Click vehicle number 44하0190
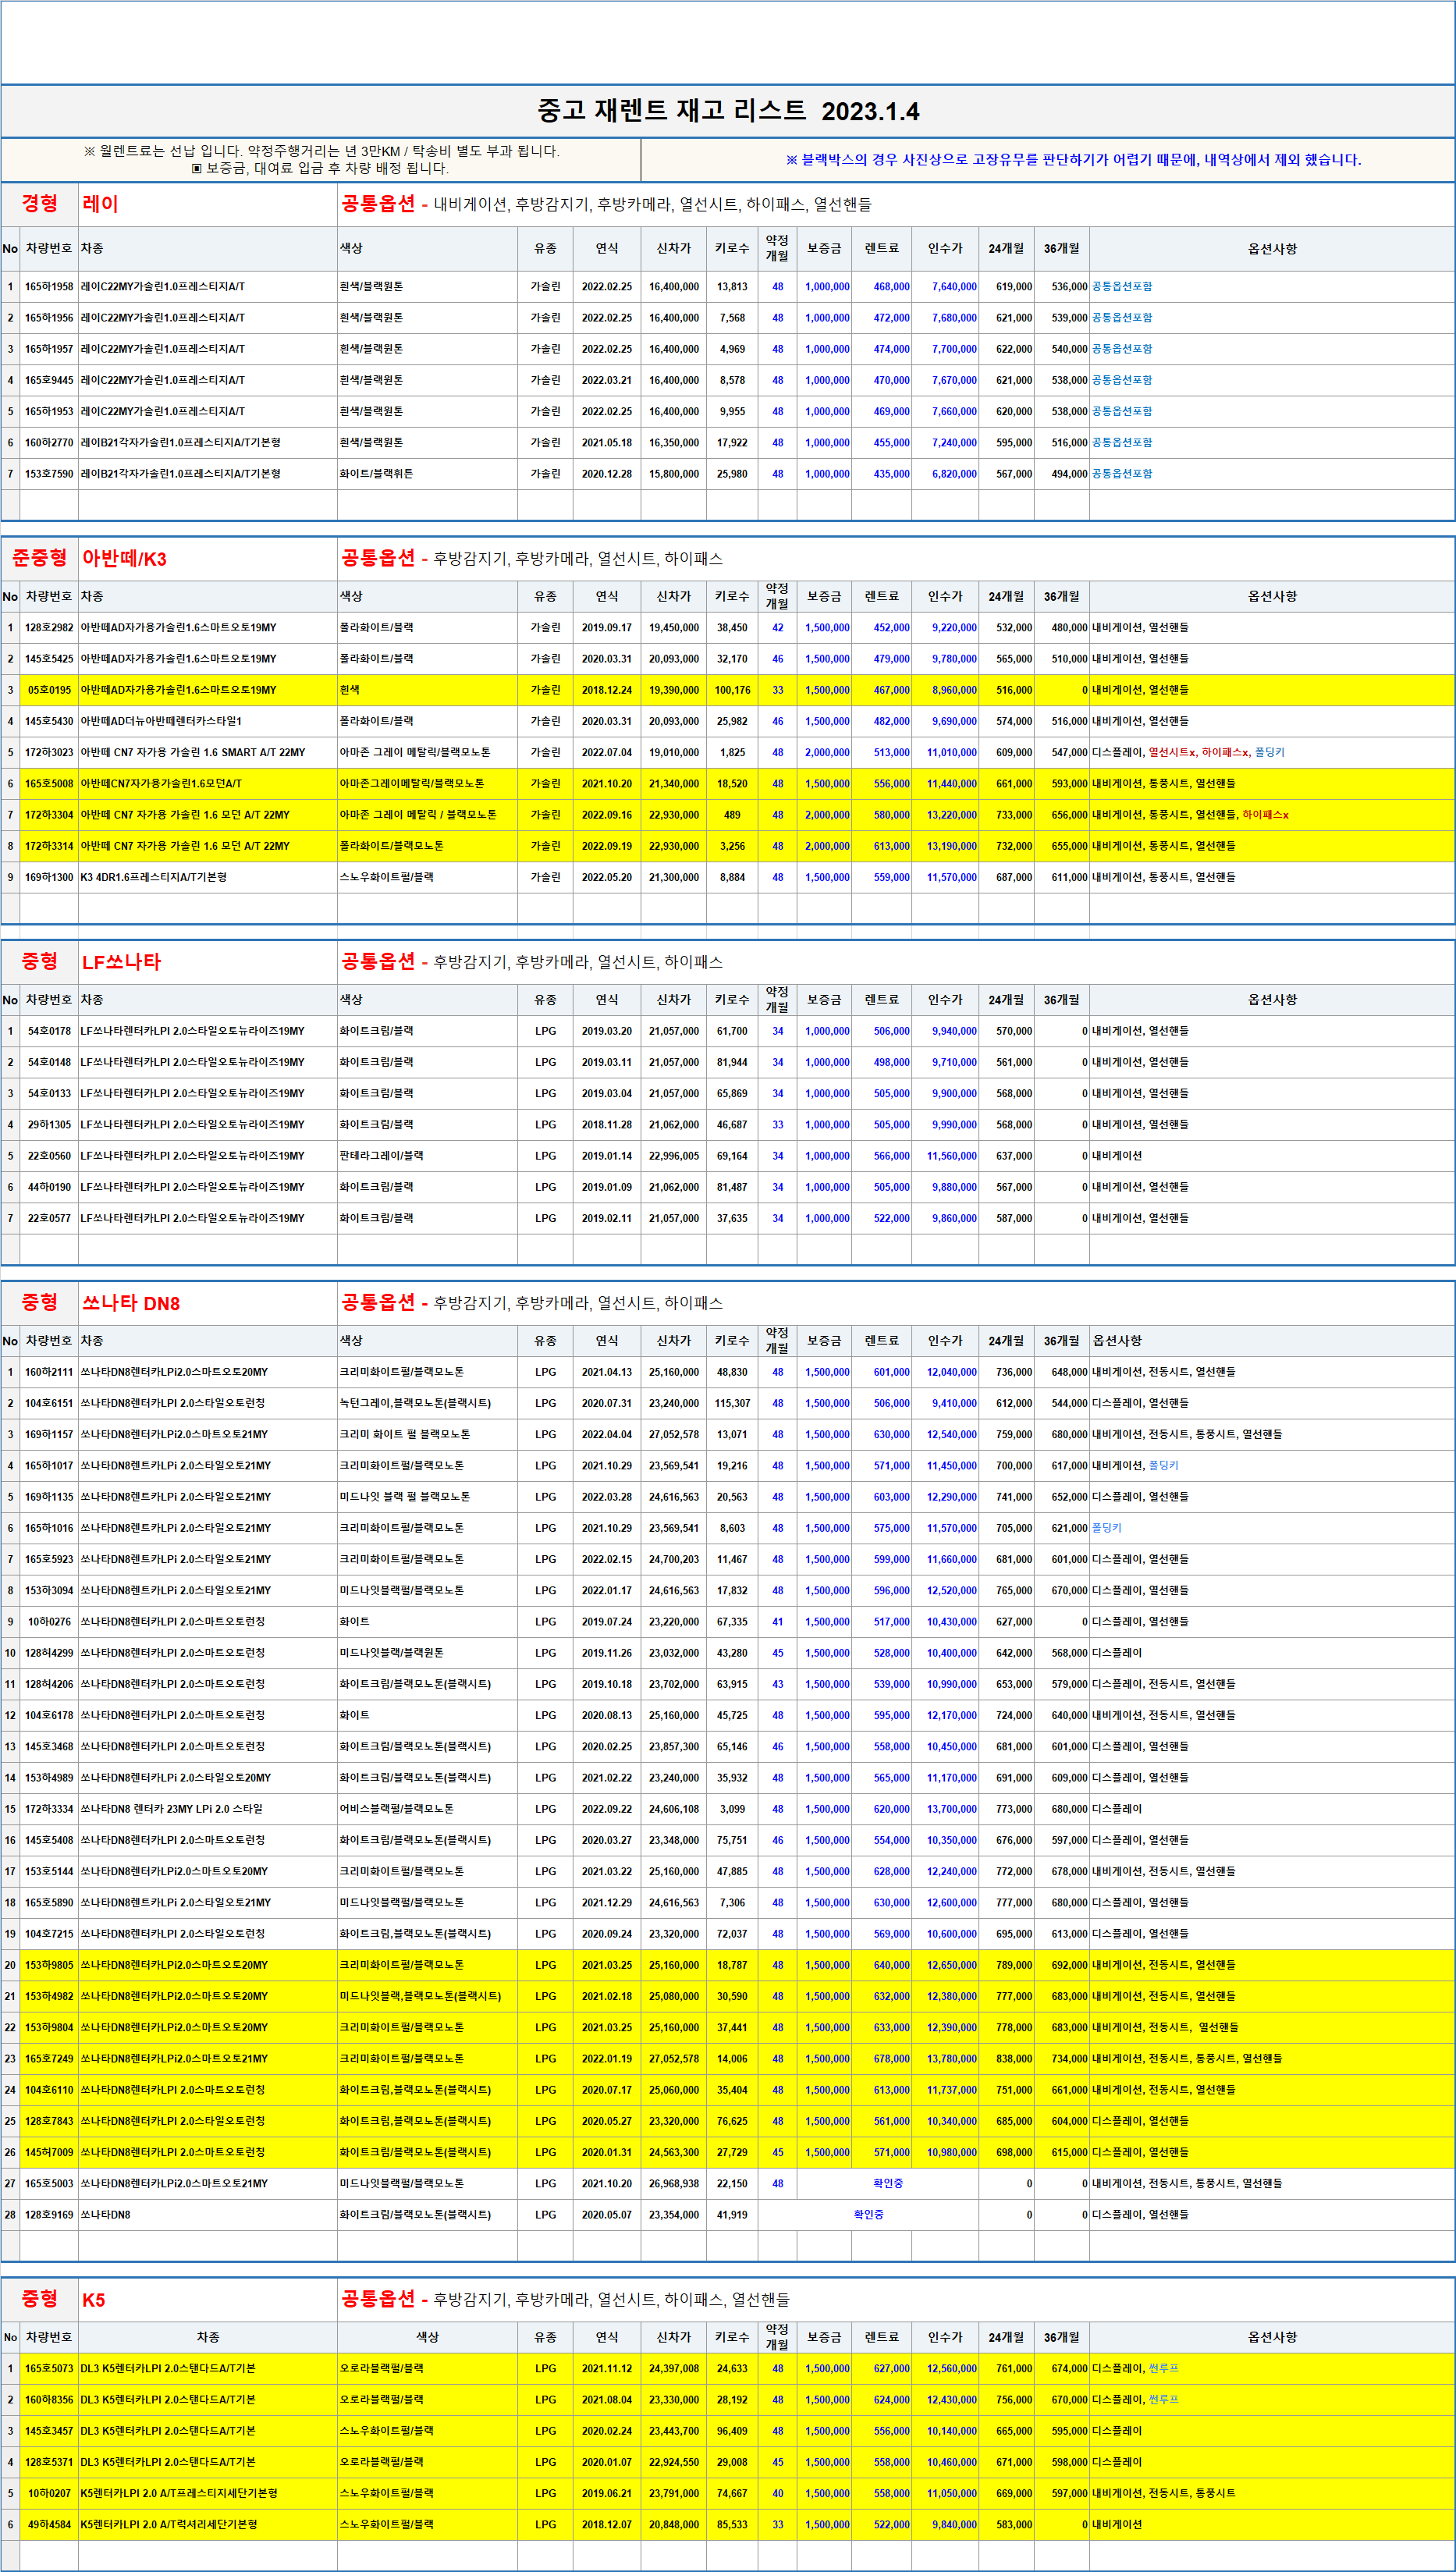Viewport: 1456px width, 2572px height. (x=49, y=1187)
